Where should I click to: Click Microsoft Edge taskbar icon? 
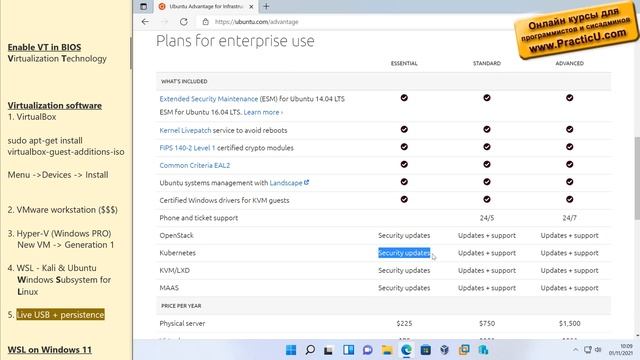tap(406, 350)
